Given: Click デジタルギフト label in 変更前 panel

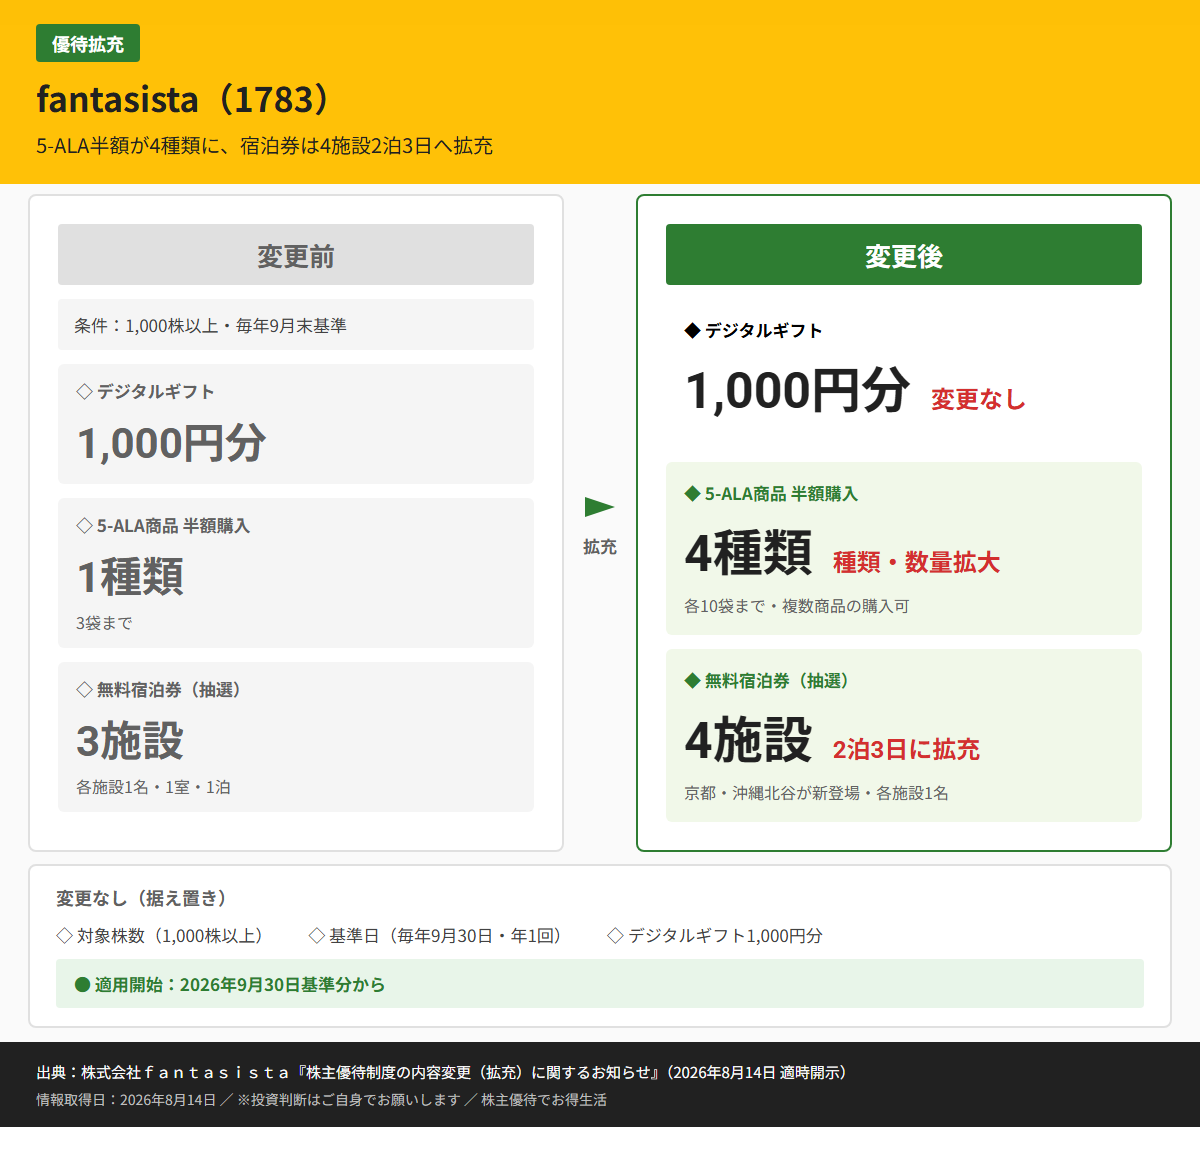Looking at the screenshot, I should click(155, 392).
